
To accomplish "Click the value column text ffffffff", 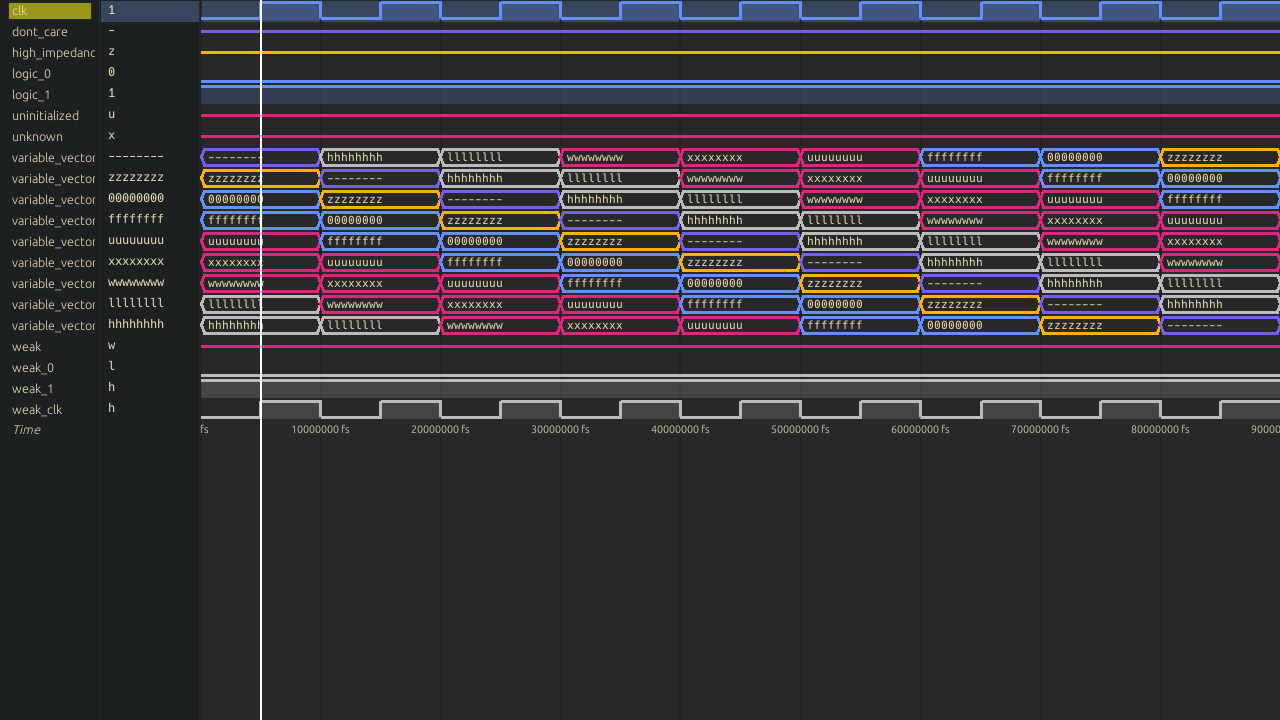I will (x=136, y=220).
